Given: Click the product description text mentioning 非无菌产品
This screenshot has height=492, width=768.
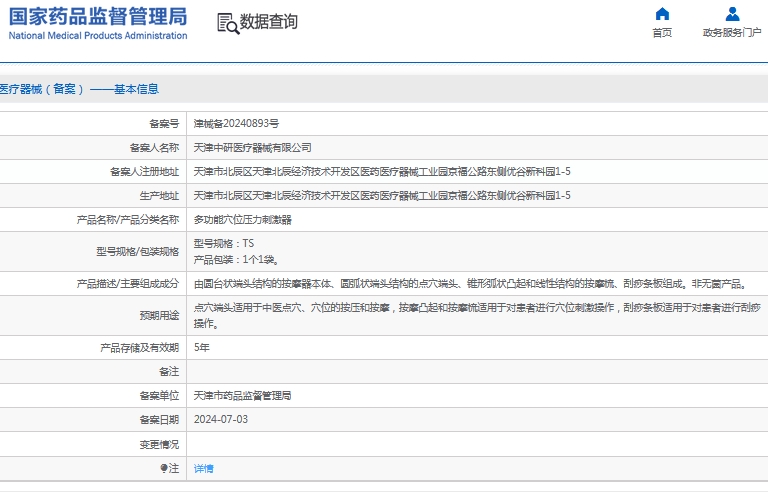Looking at the screenshot, I should click(x=471, y=284).
